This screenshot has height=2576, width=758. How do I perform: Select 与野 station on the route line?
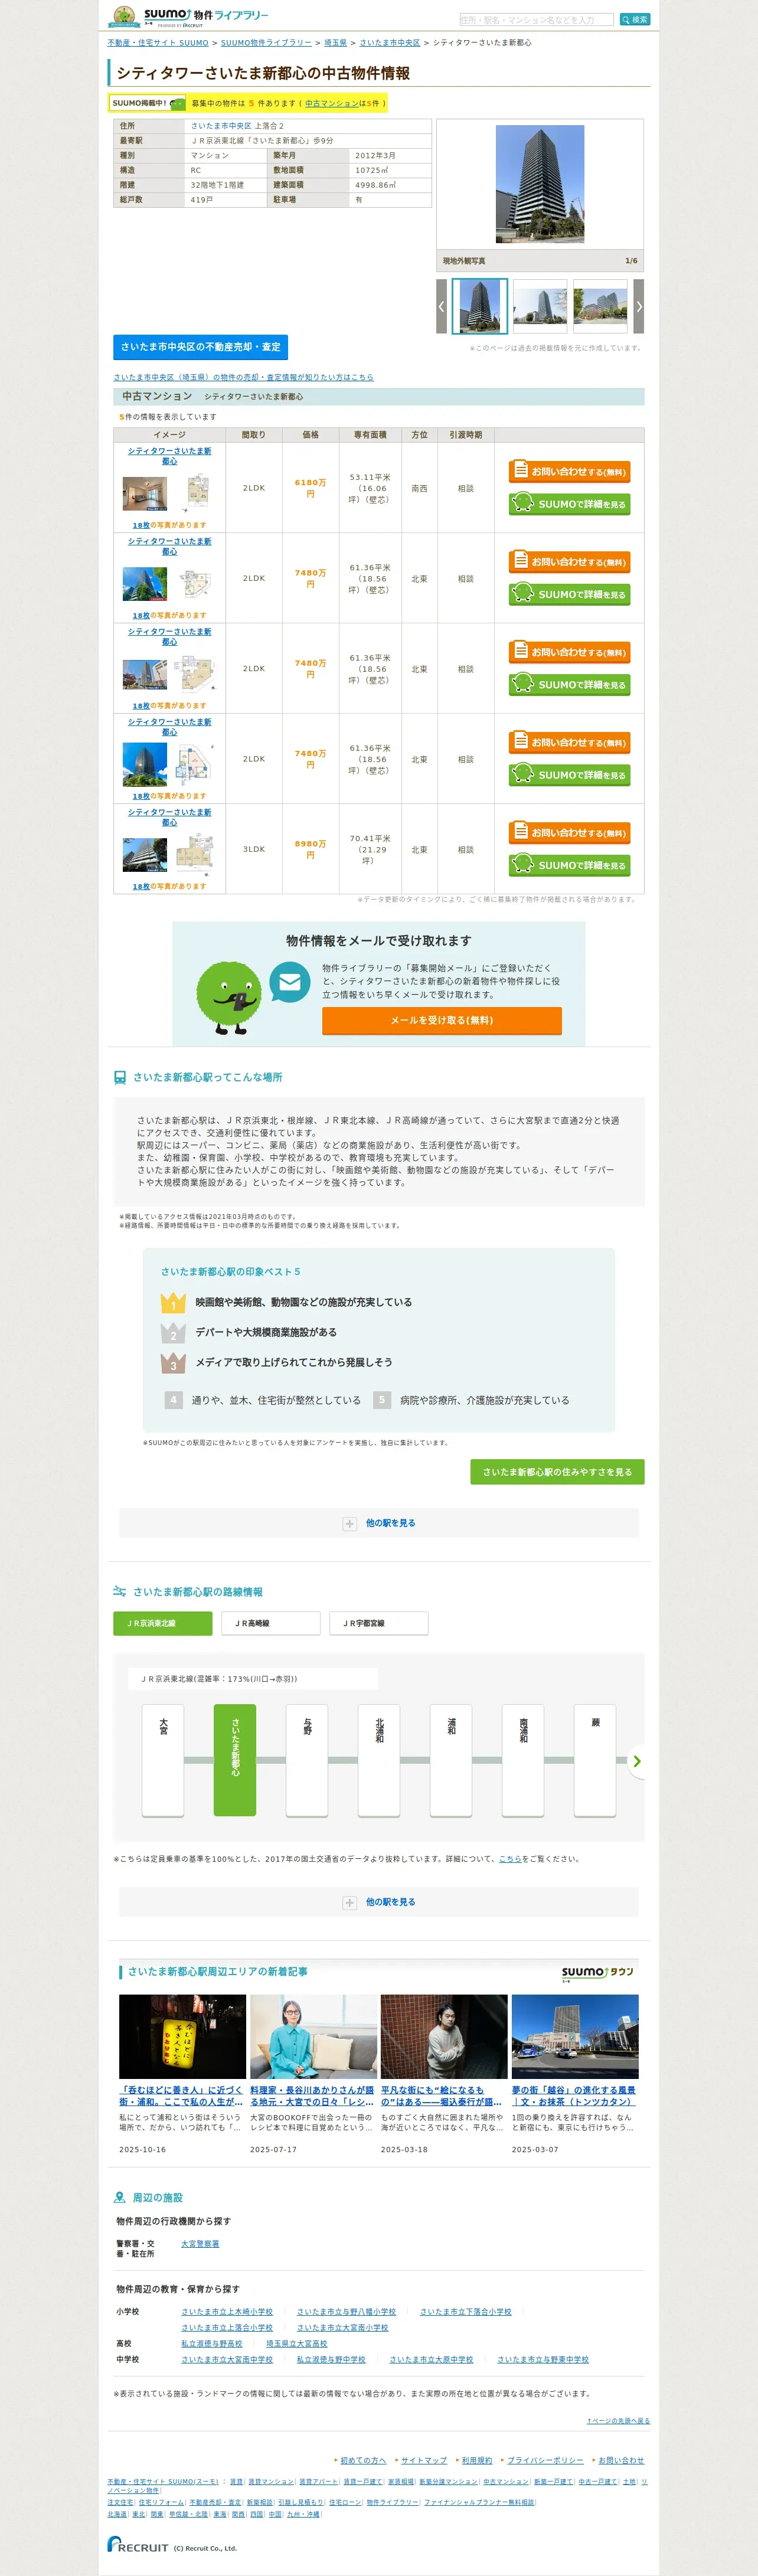[307, 1760]
